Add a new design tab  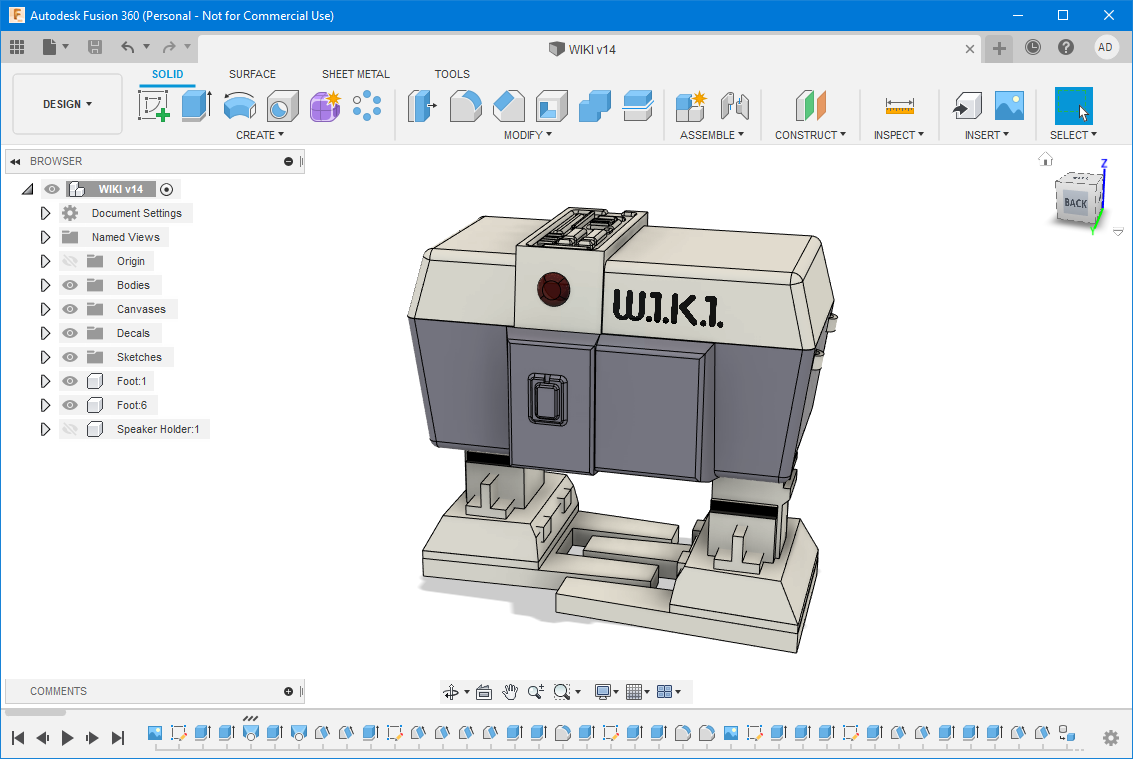pos(999,48)
